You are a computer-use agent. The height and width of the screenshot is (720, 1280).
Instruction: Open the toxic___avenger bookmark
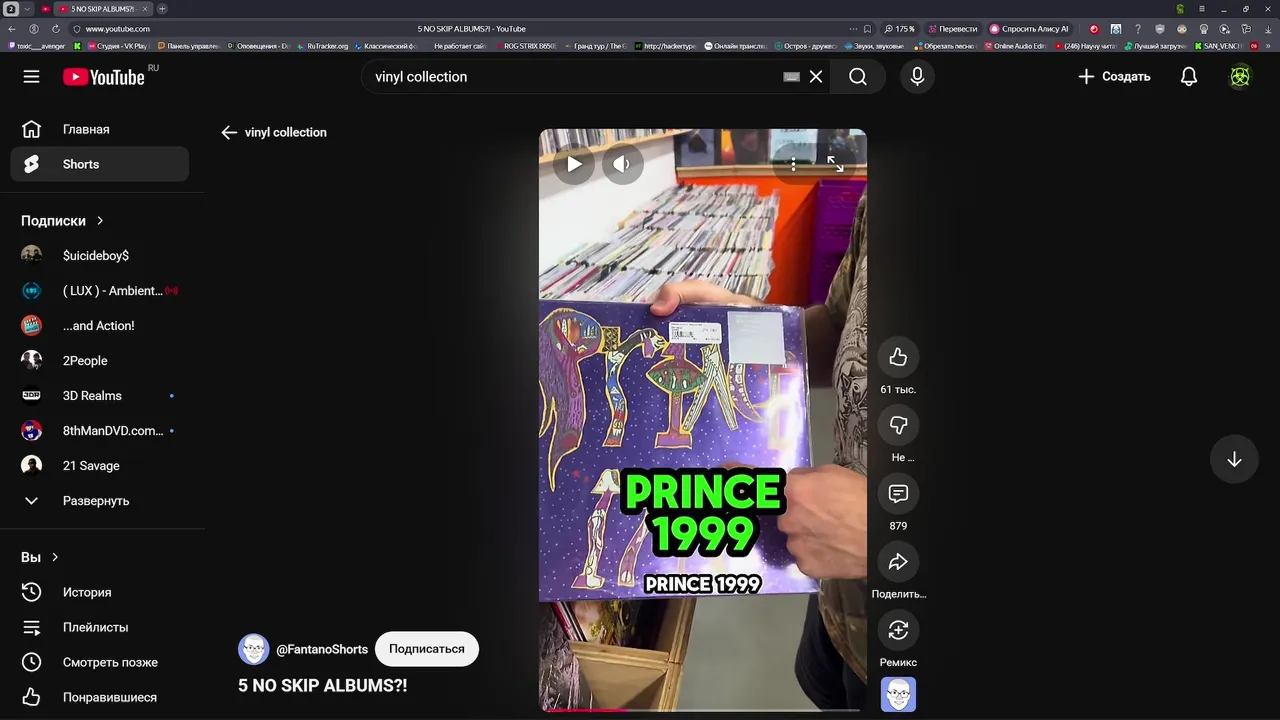point(36,46)
